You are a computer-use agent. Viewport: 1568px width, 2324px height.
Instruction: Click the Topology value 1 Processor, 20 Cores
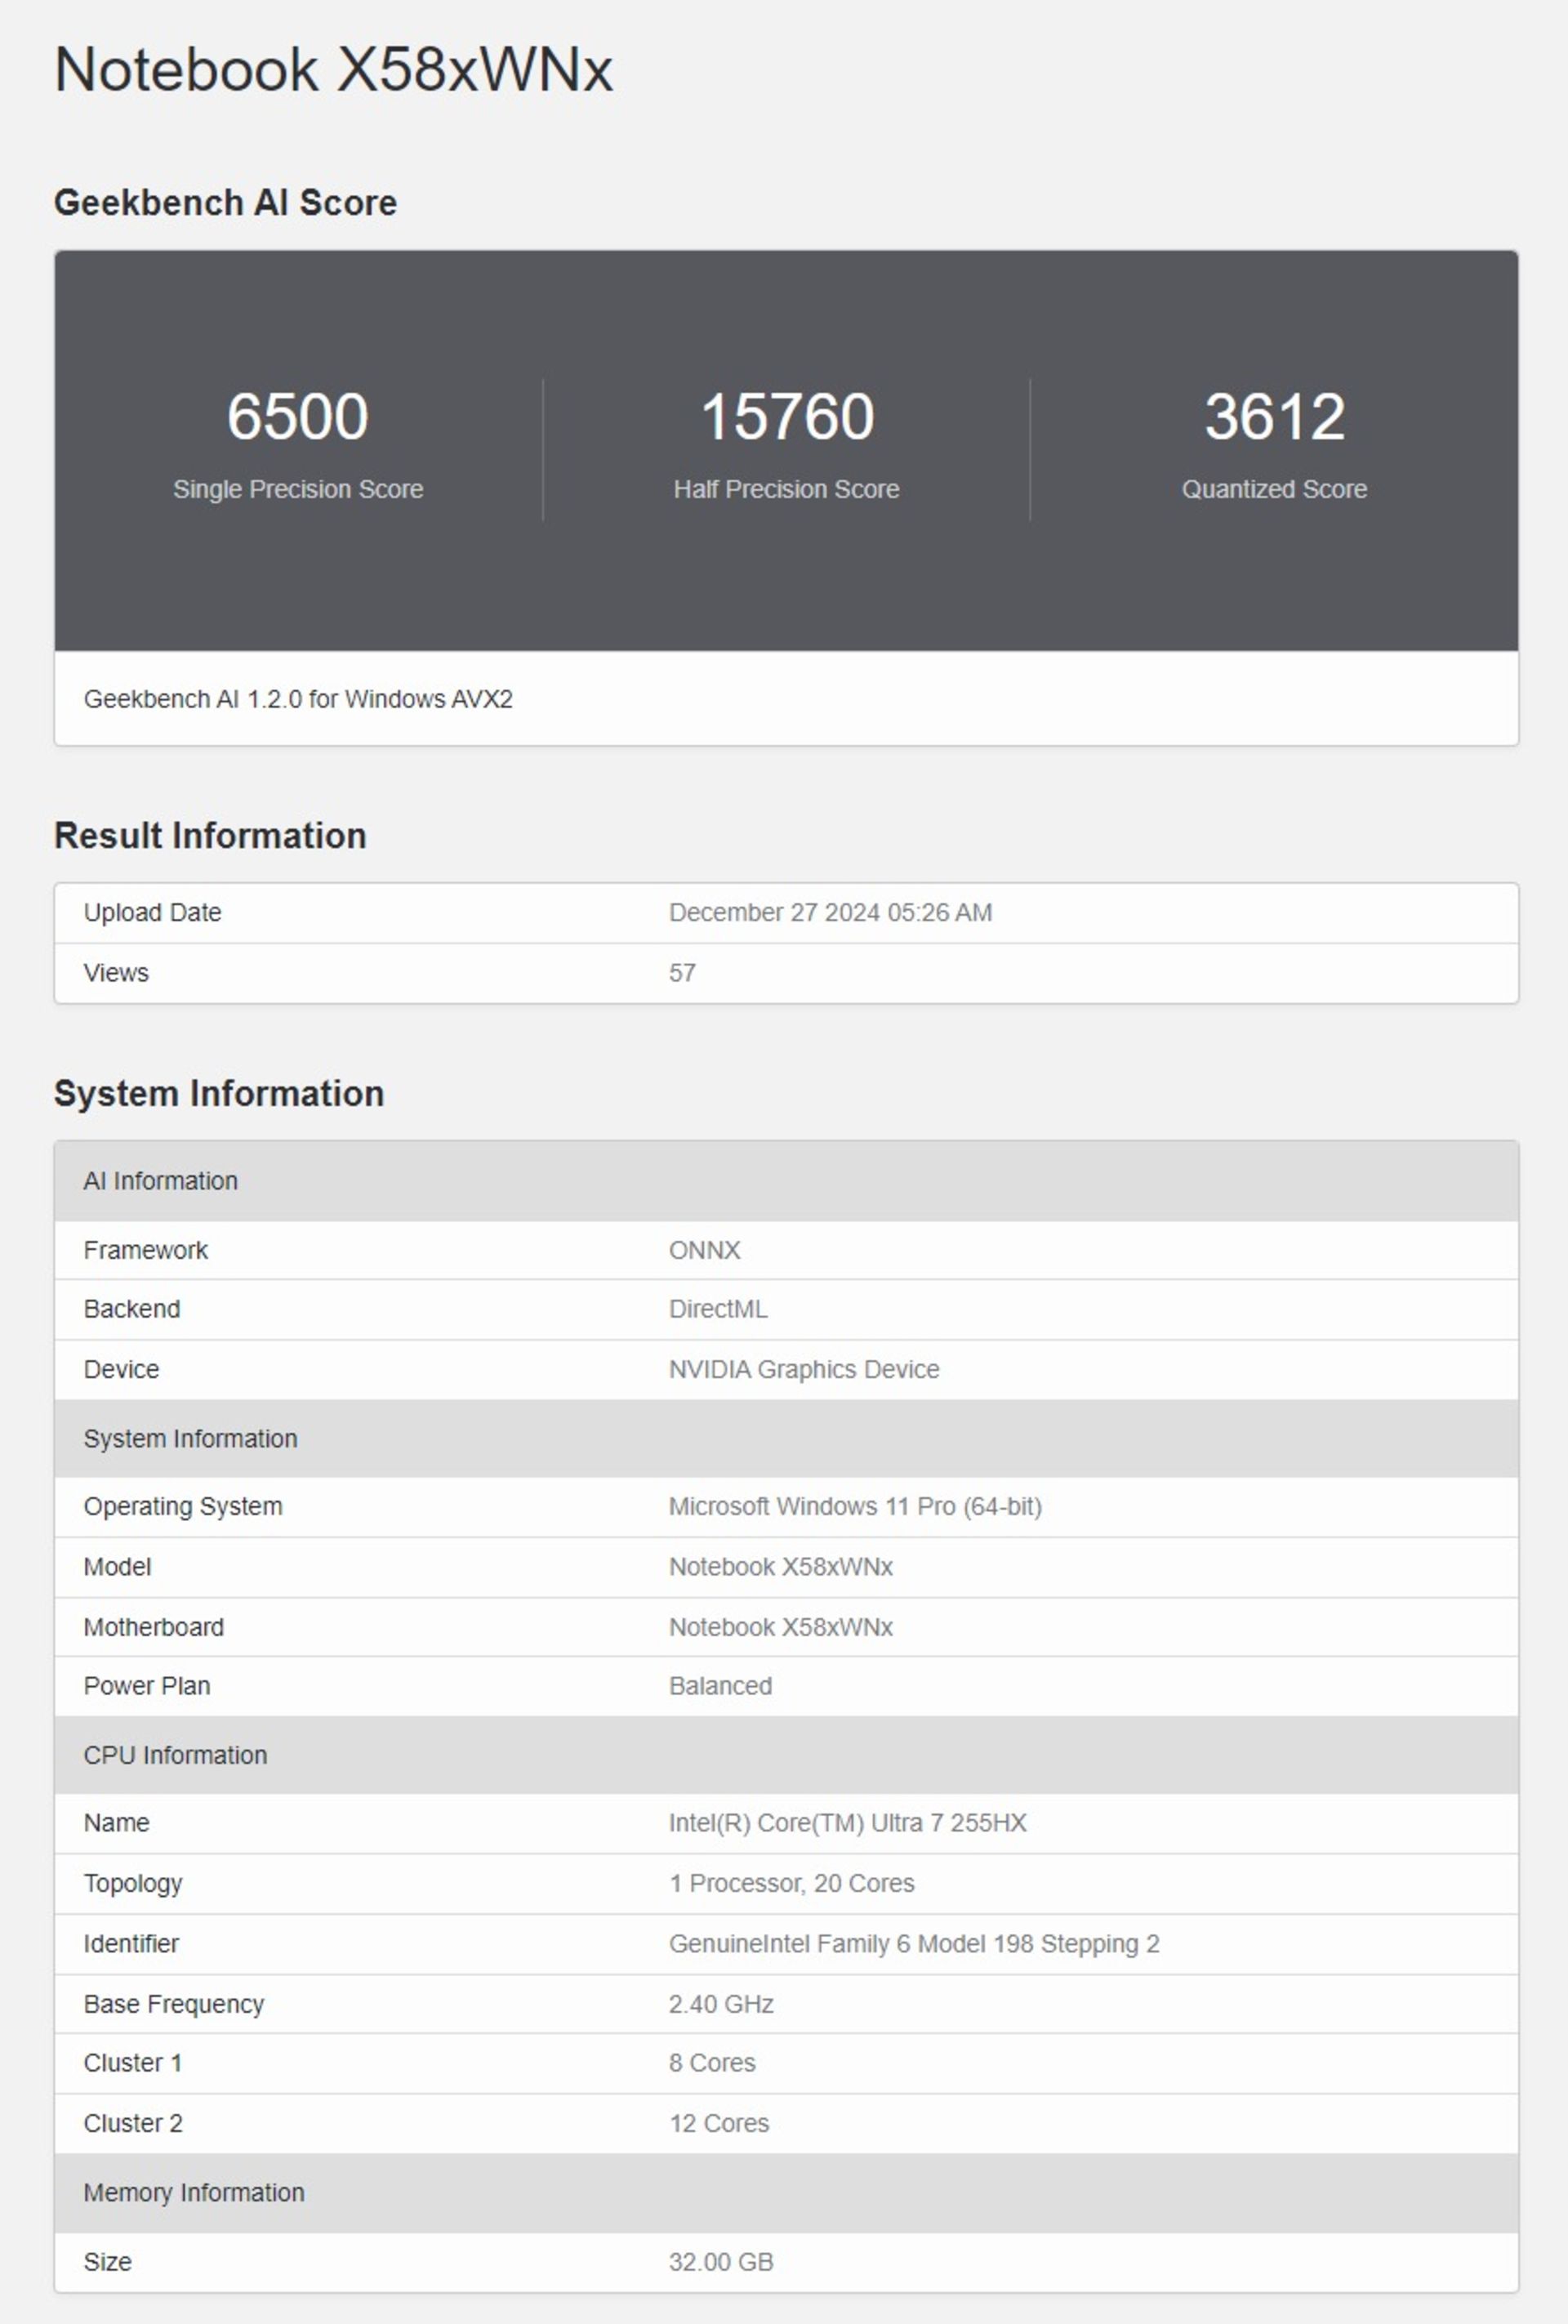click(x=791, y=1883)
